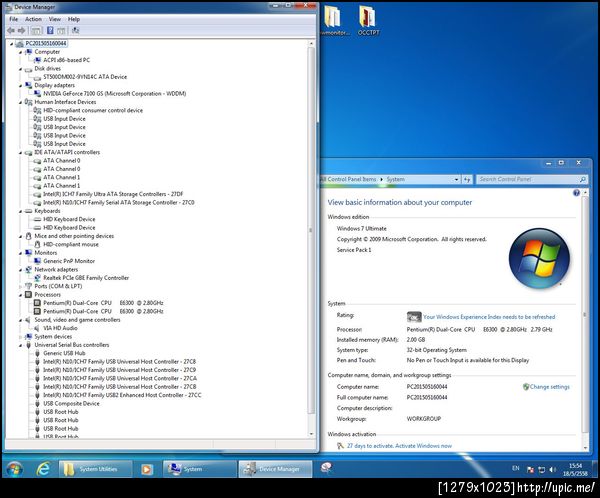Select the ST500DM002 ATA Device disk icon

(x=37, y=77)
